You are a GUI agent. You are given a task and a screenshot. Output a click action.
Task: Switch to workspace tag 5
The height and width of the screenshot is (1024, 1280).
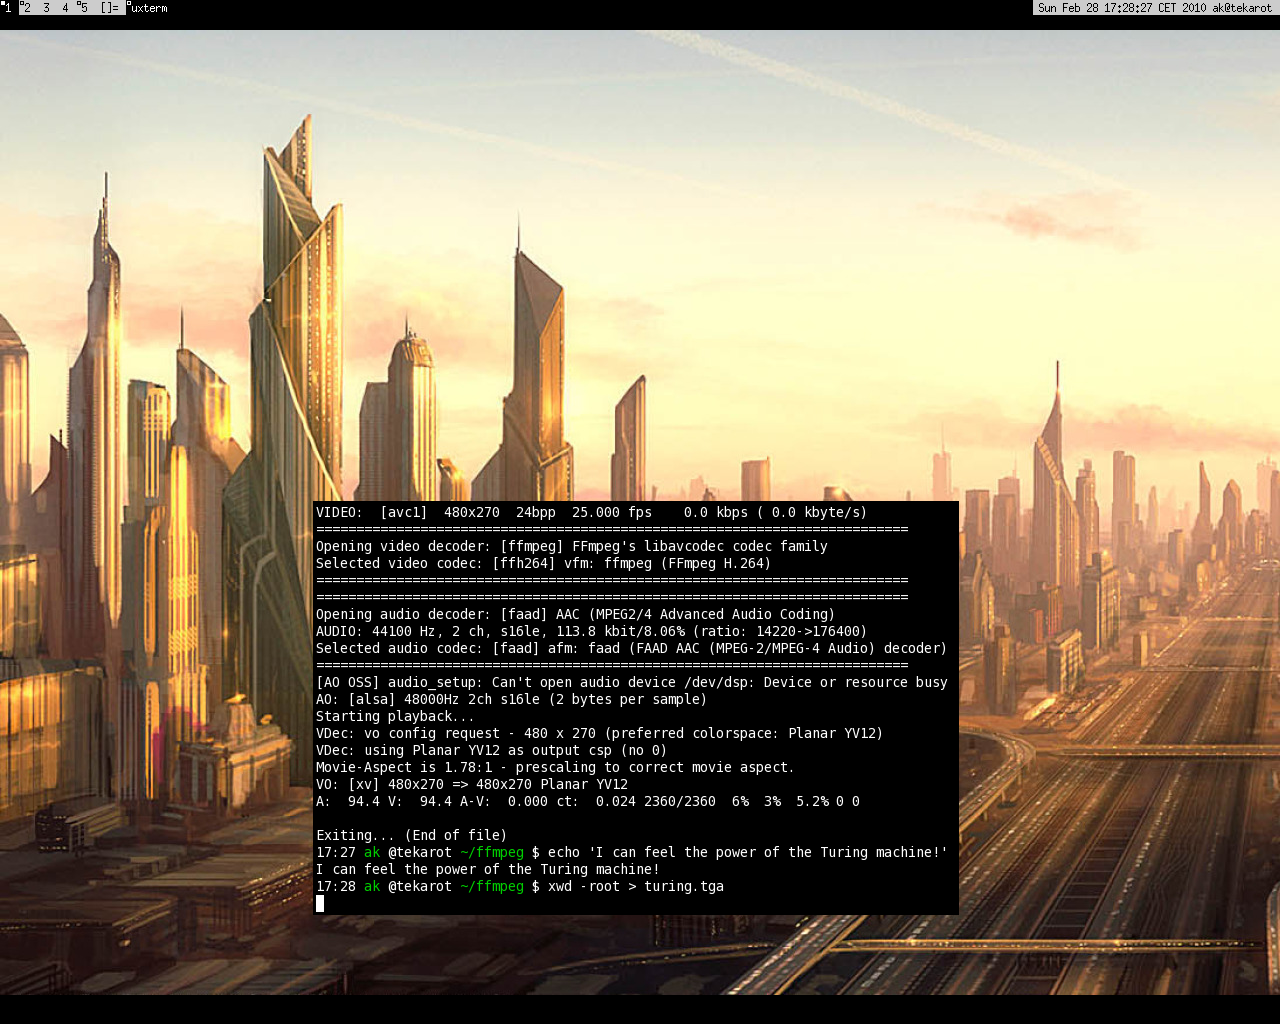click(x=84, y=7)
